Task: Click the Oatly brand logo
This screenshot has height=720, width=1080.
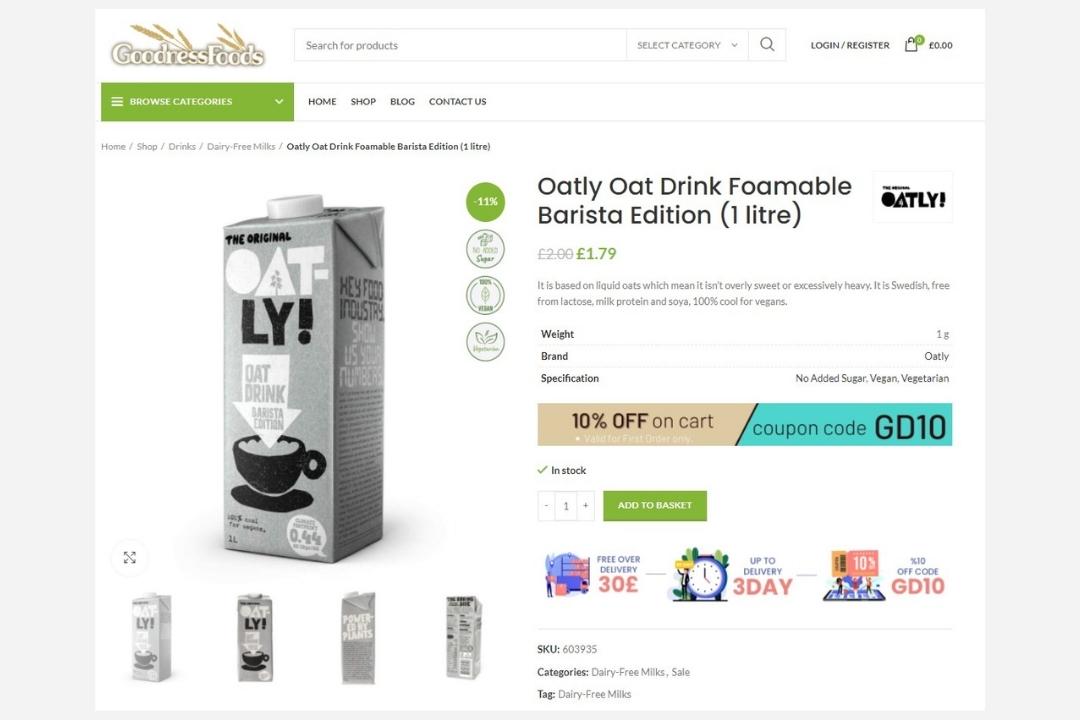Action: coord(912,197)
